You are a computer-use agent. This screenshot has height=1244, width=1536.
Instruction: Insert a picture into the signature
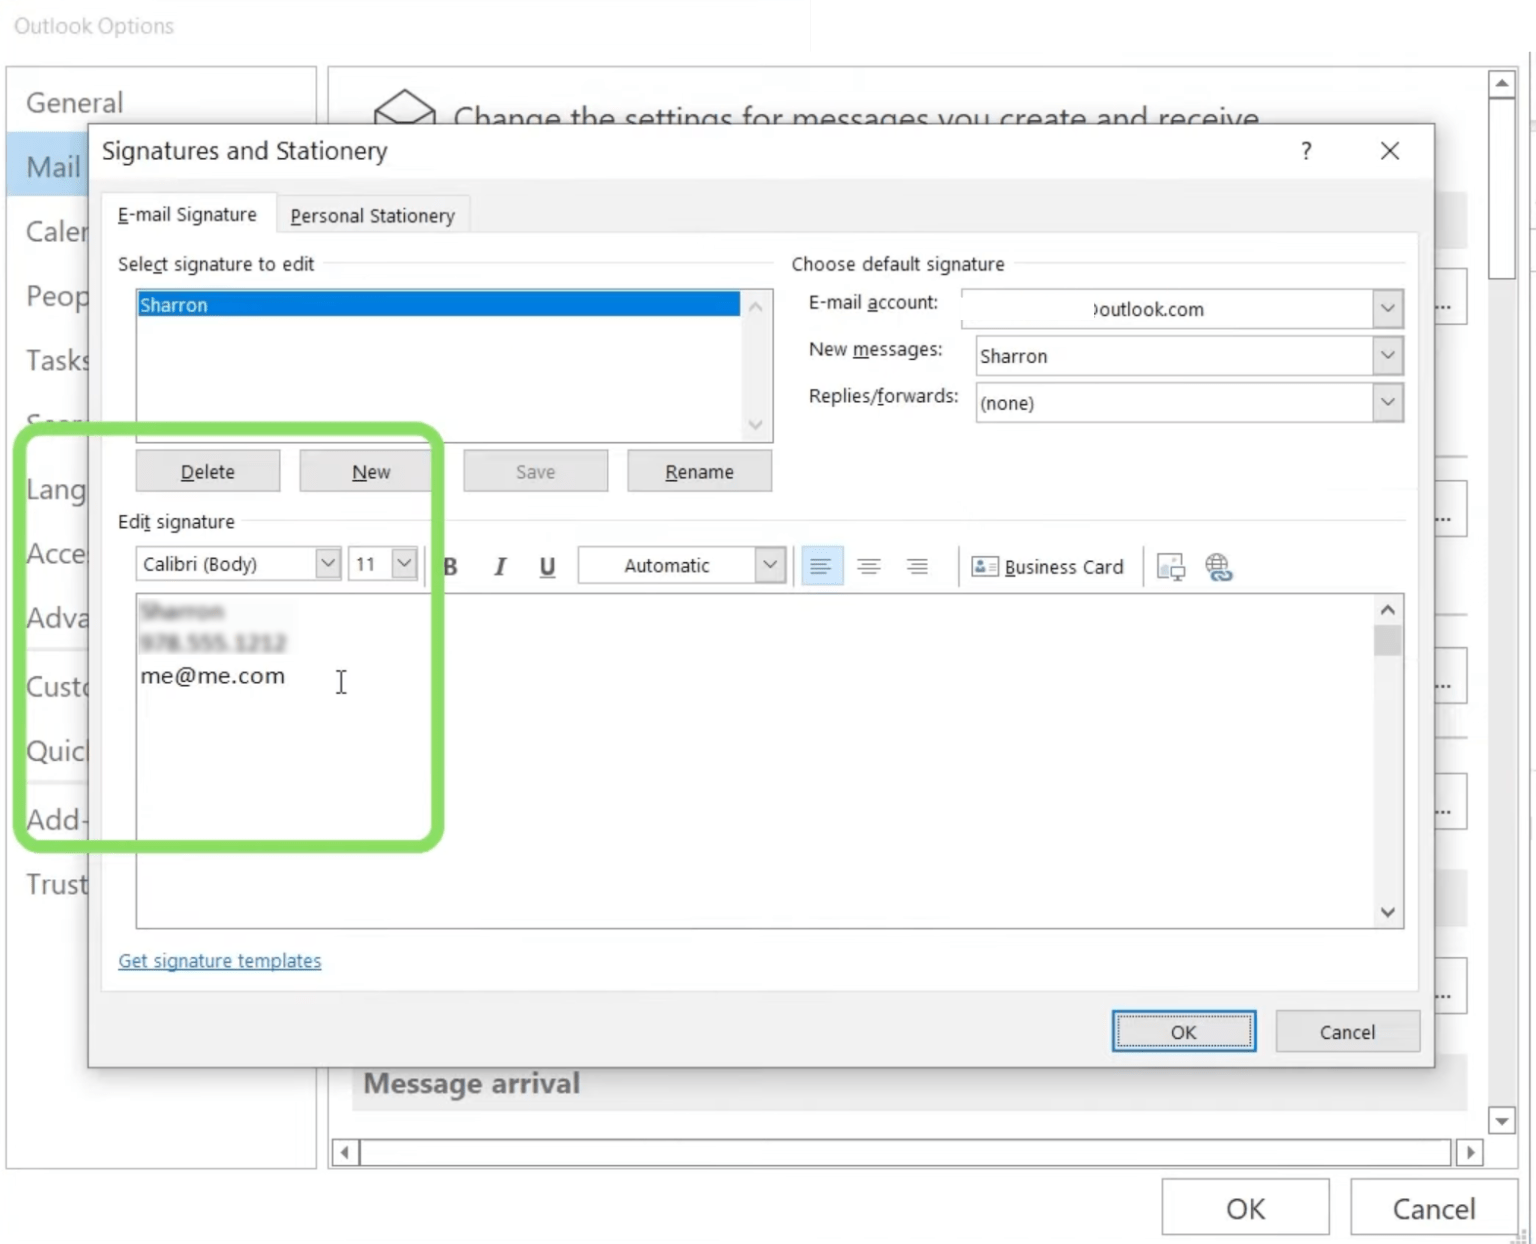1169,566
